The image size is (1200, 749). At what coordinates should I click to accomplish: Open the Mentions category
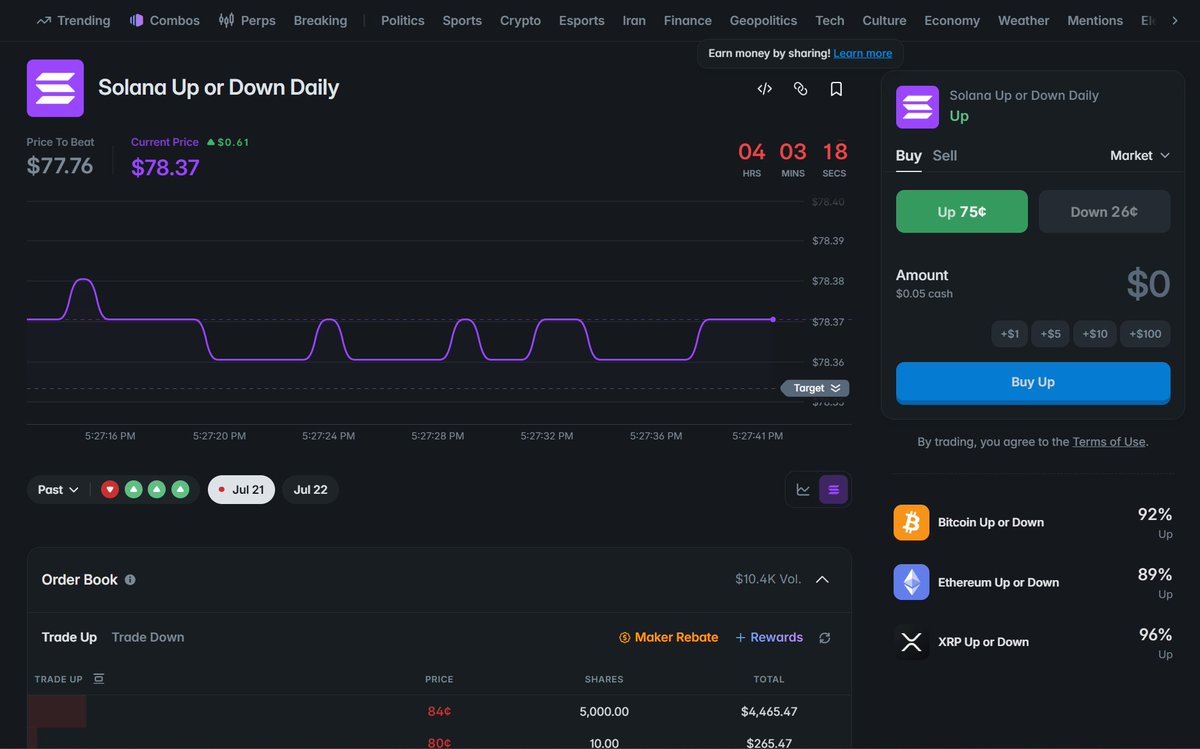tap(1095, 20)
